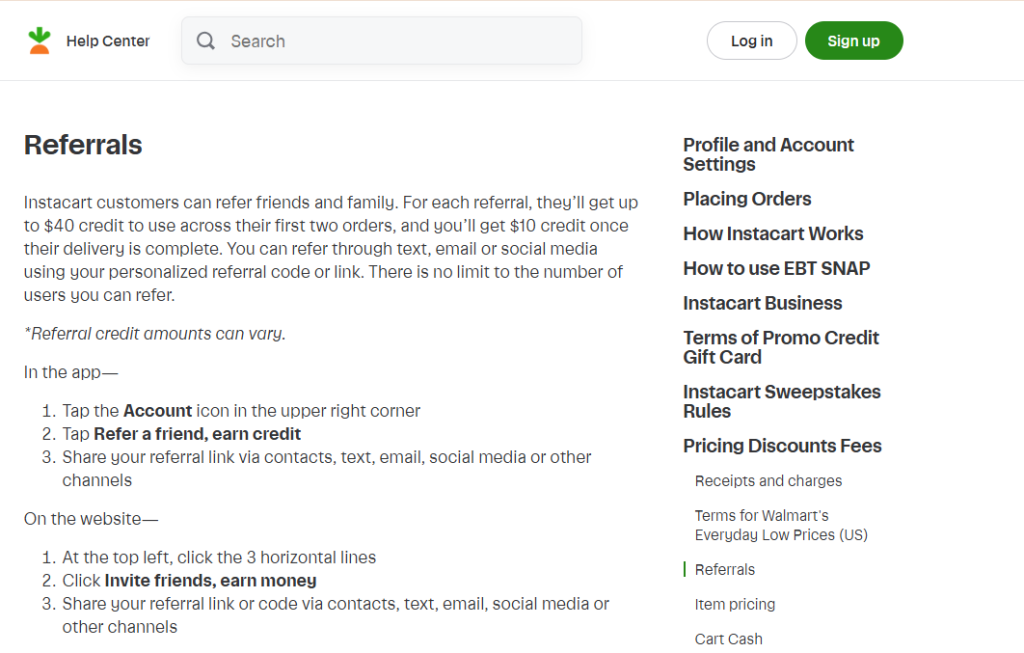The width and height of the screenshot is (1024, 653).
Task: Click the Log in button
Action: (751, 40)
